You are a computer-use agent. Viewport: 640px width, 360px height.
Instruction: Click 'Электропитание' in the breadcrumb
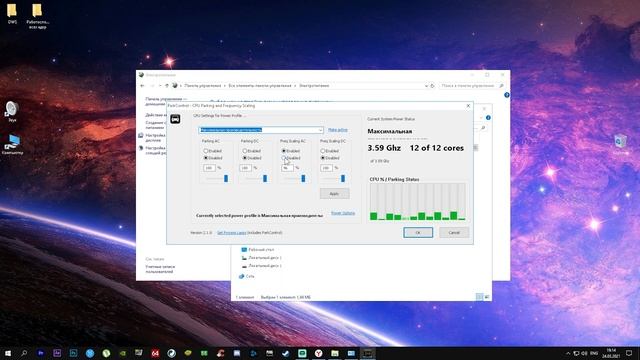pos(314,86)
